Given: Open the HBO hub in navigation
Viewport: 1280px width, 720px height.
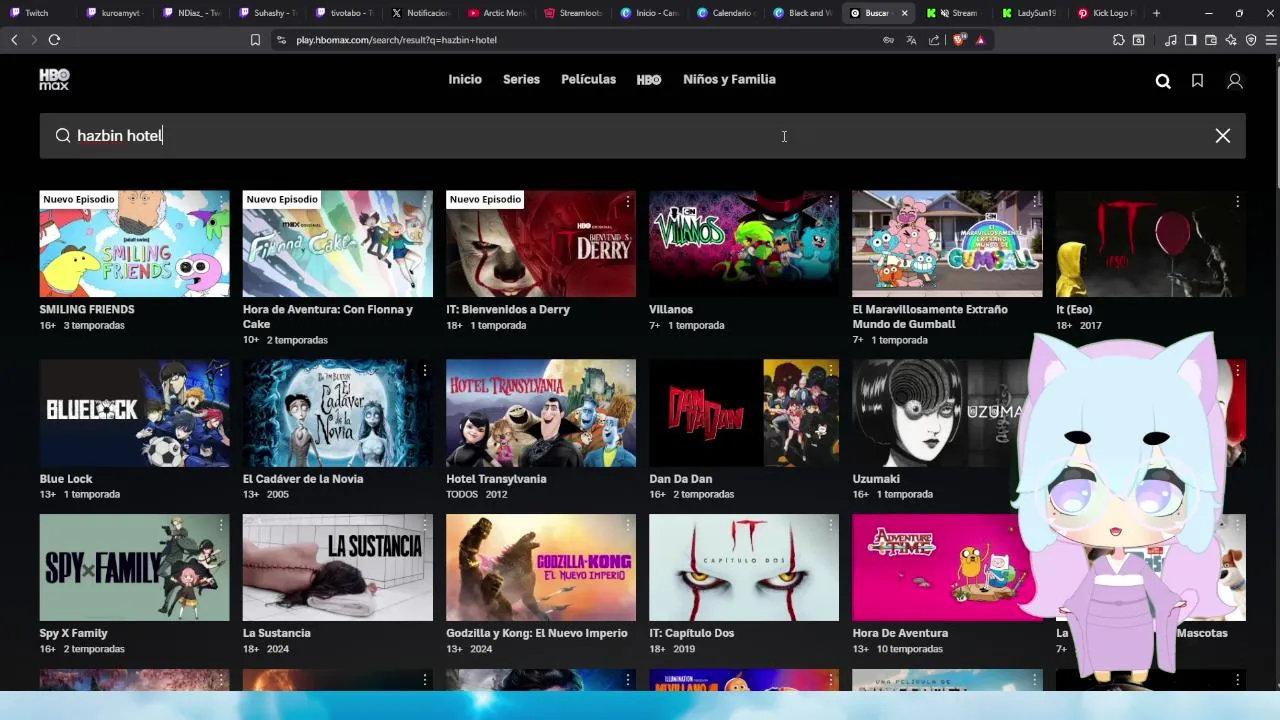Looking at the screenshot, I should (649, 80).
